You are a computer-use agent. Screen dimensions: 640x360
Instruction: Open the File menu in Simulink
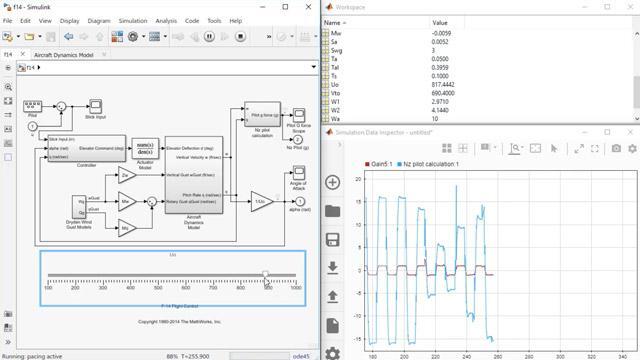[7, 21]
